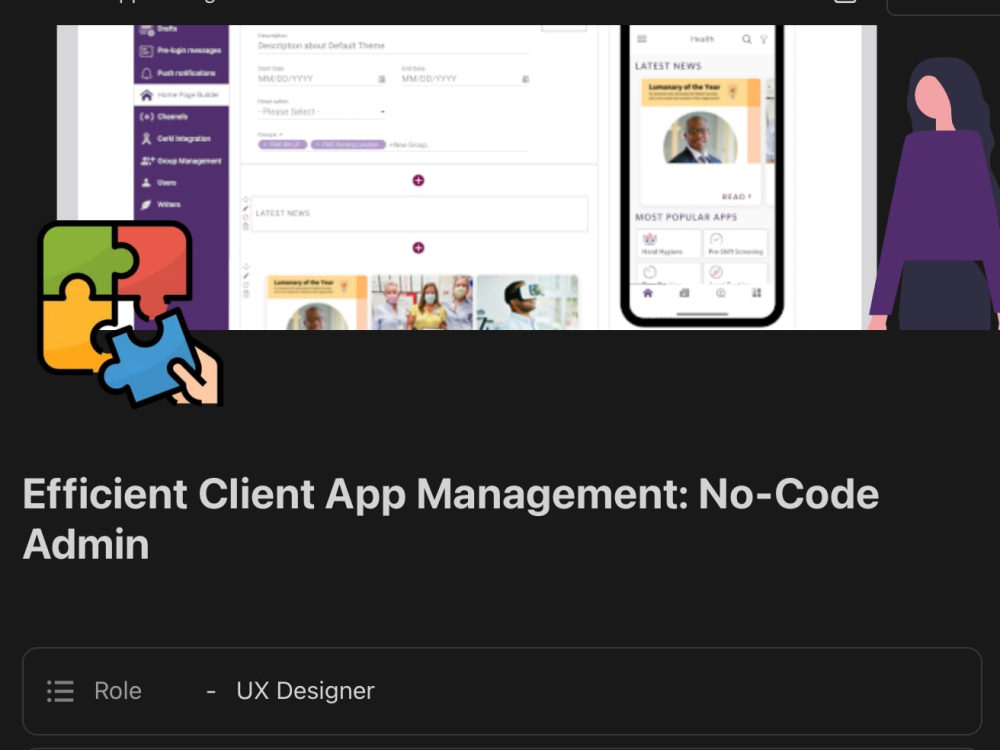Image resolution: width=1000 pixels, height=750 pixels.
Task: Open Pre-Shift Screening app tile on phone
Action: click(x=735, y=244)
